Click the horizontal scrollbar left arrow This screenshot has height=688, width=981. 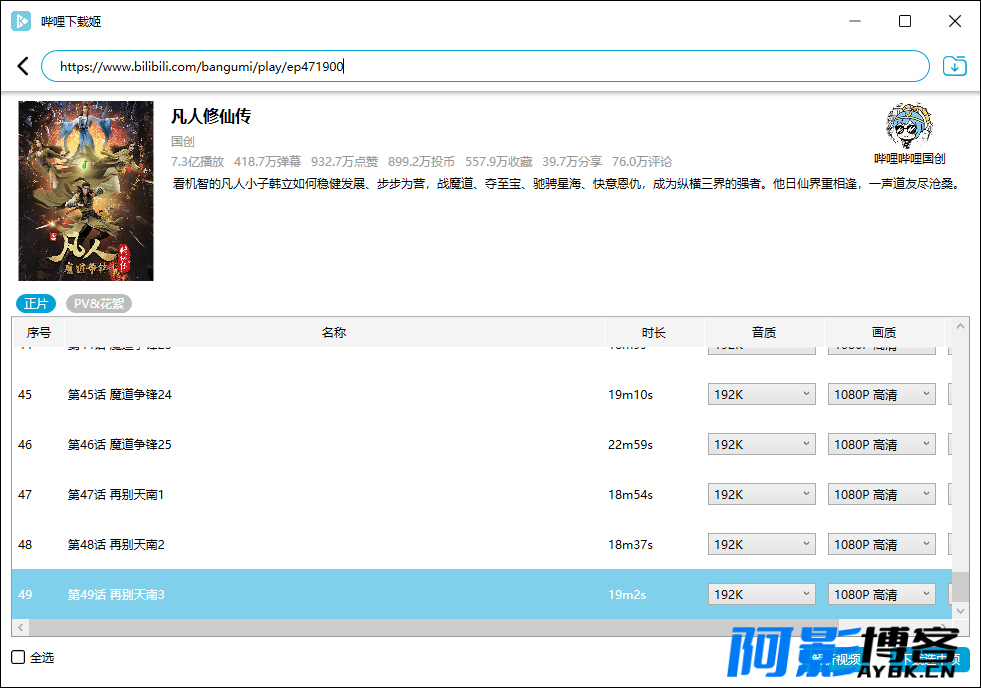(x=21, y=627)
